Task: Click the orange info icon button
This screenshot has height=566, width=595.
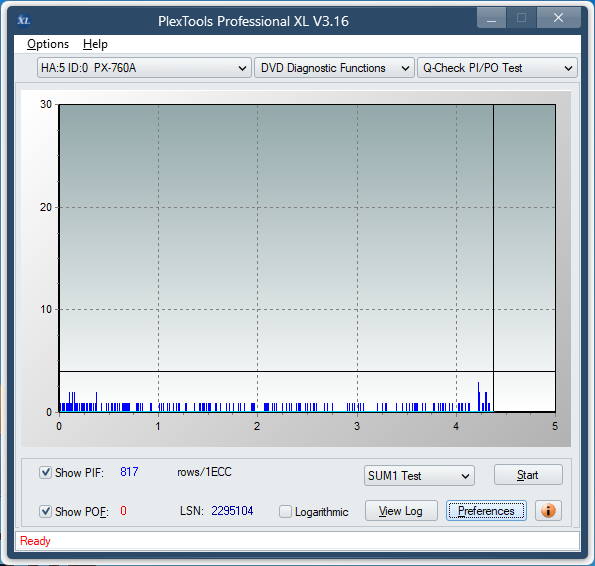Action: [x=548, y=511]
